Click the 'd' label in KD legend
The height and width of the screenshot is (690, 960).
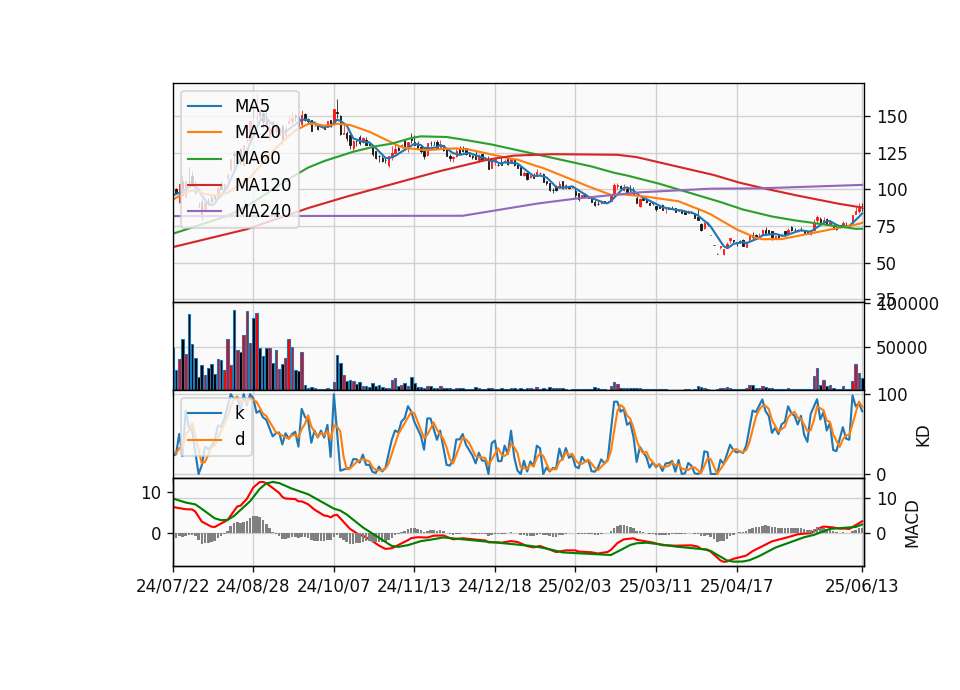(x=240, y=439)
